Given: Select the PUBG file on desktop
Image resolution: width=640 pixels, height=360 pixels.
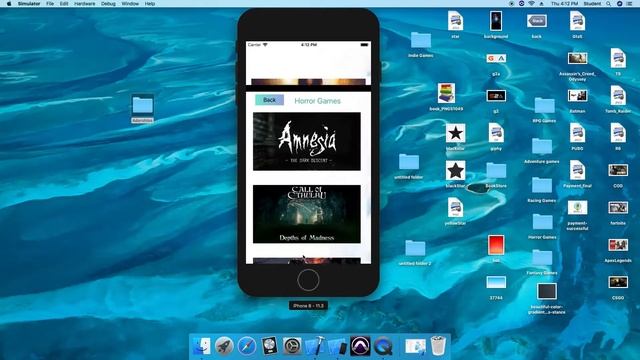Looking at the screenshot, I should (x=577, y=133).
